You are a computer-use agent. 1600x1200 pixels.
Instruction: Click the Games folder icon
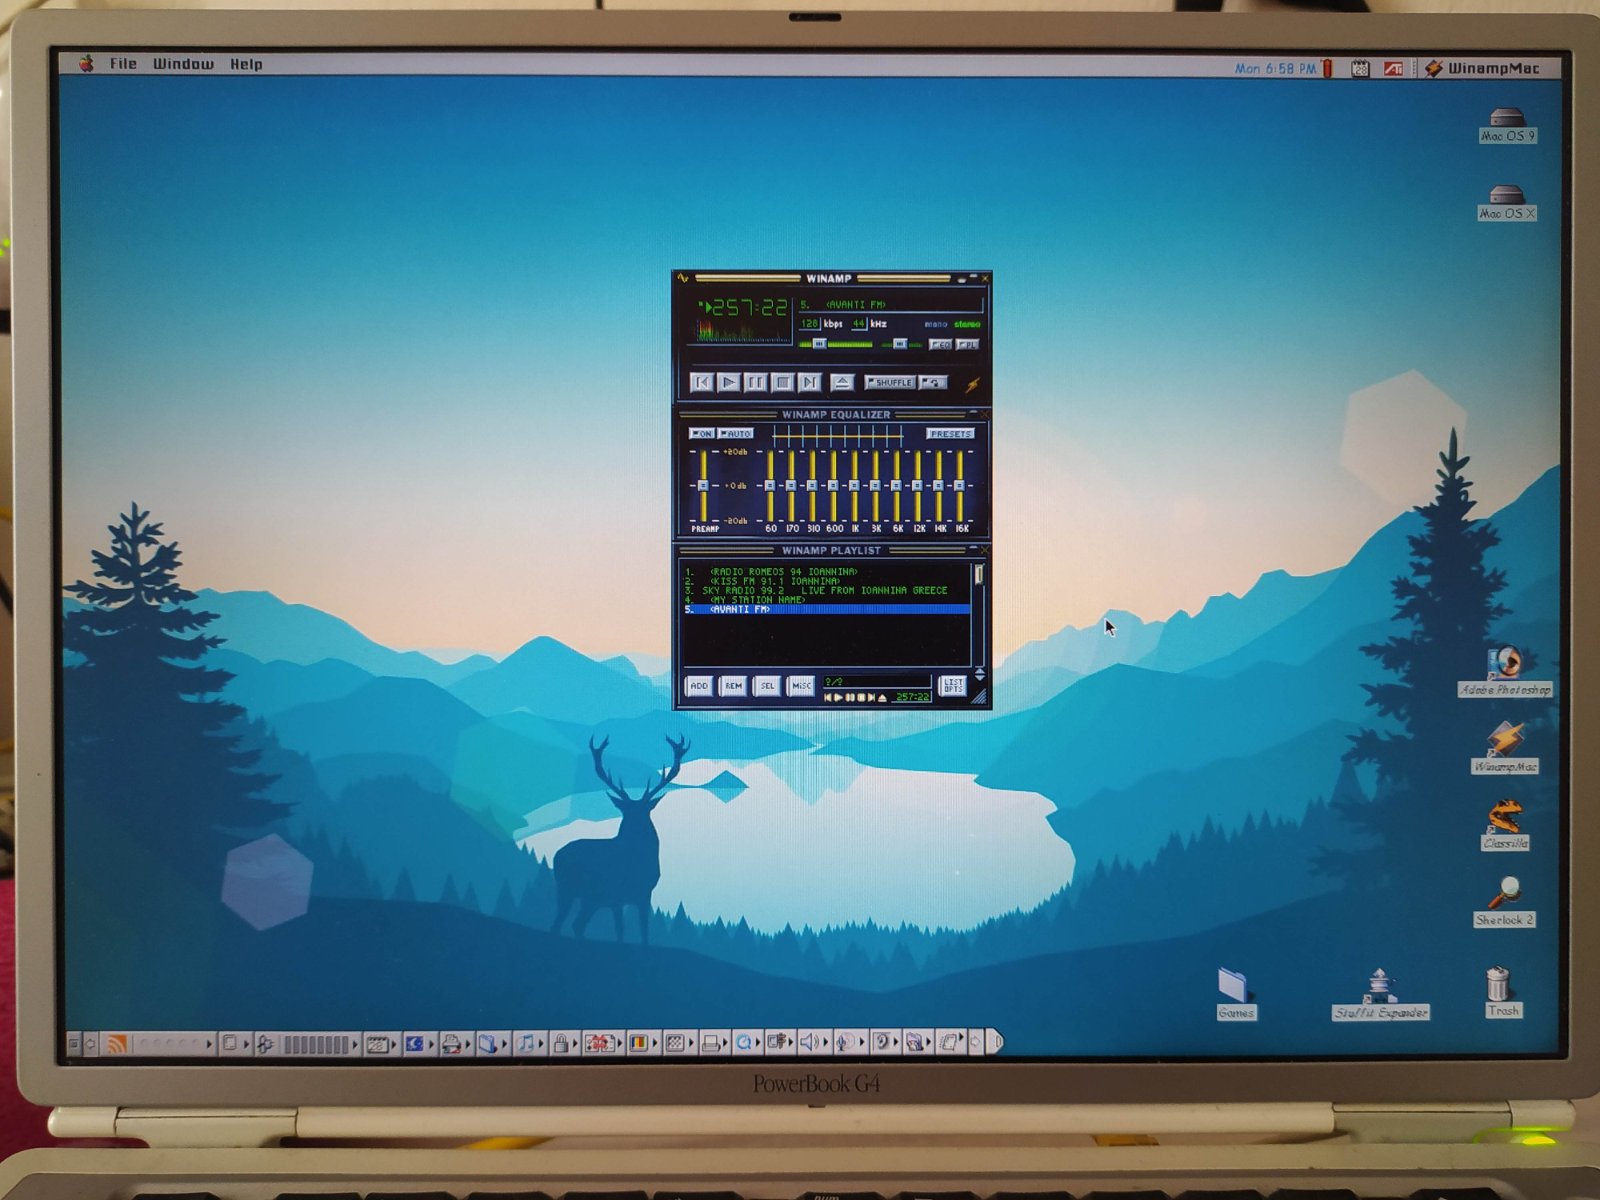(1235, 993)
